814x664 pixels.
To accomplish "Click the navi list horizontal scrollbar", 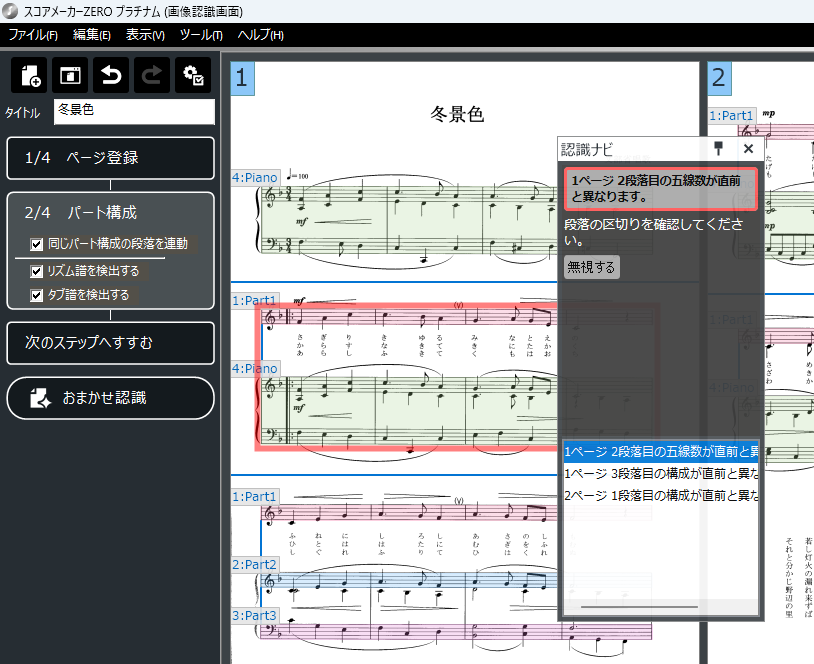I will pyautogui.click(x=640, y=607).
